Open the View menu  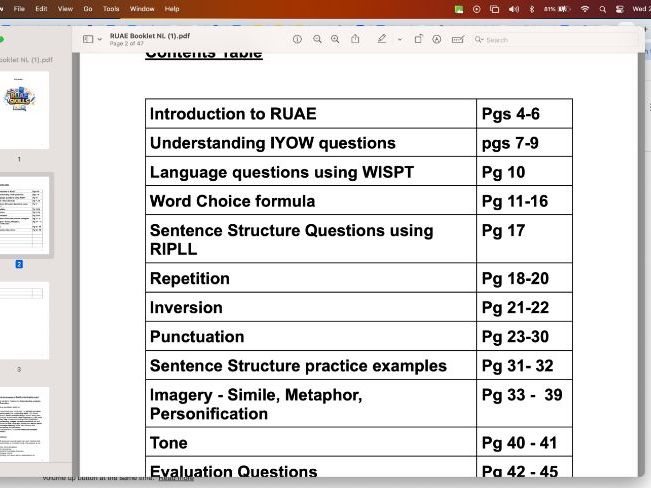(x=65, y=9)
